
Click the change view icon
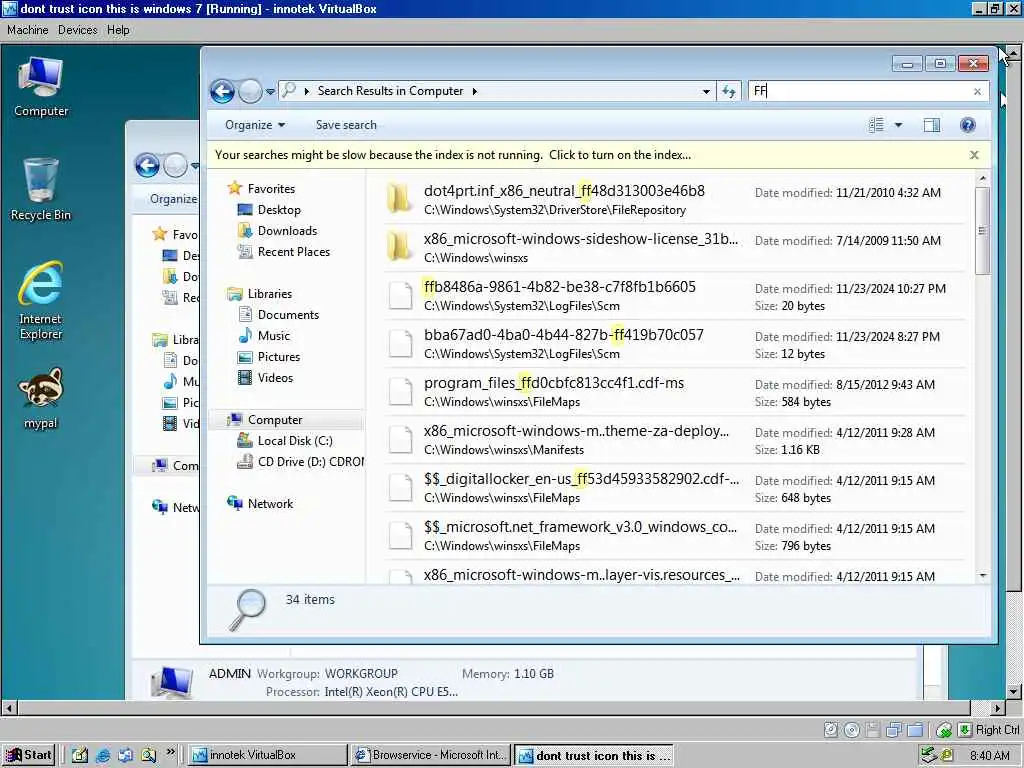point(876,125)
